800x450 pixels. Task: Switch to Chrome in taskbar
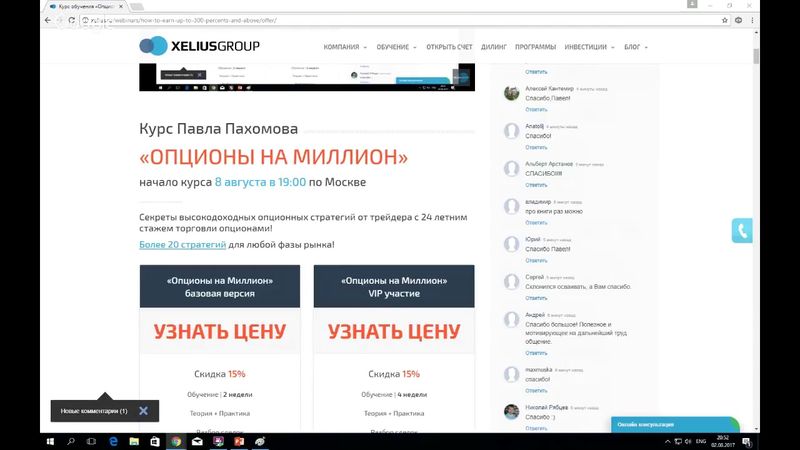tap(176, 441)
